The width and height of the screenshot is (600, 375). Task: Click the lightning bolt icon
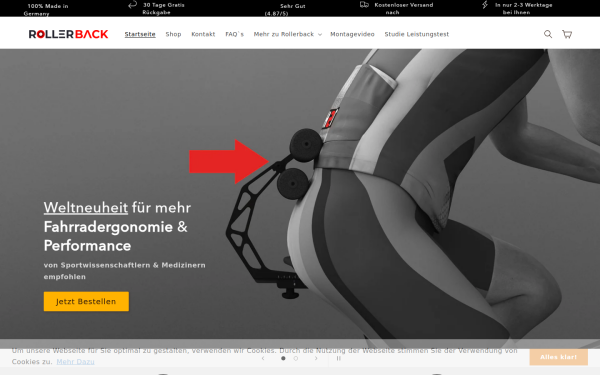[x=485, y=5]
